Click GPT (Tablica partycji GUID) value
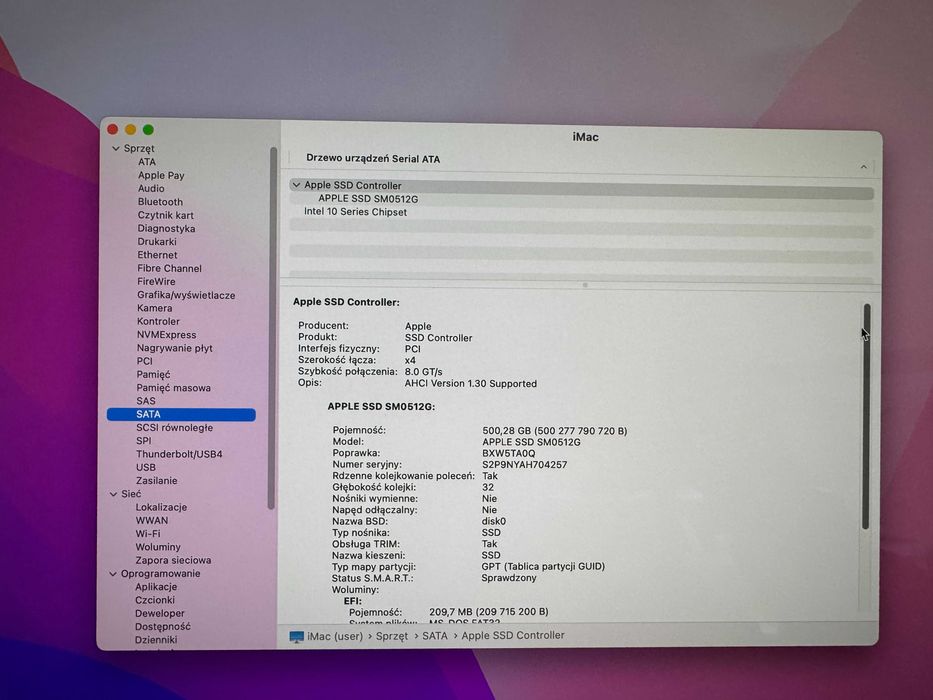The height and width of the screenshot is (700, 933). coord(543,567)
